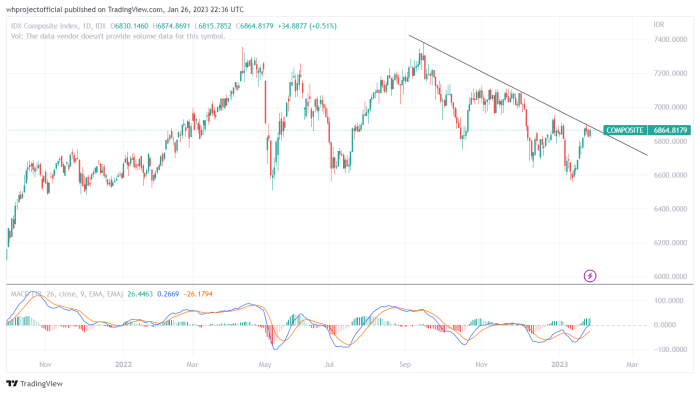The height and width of the screenshot is (394, 700).
Task: Click the +34.8877 (+0.51%) change value
Action: click(307, 26)
